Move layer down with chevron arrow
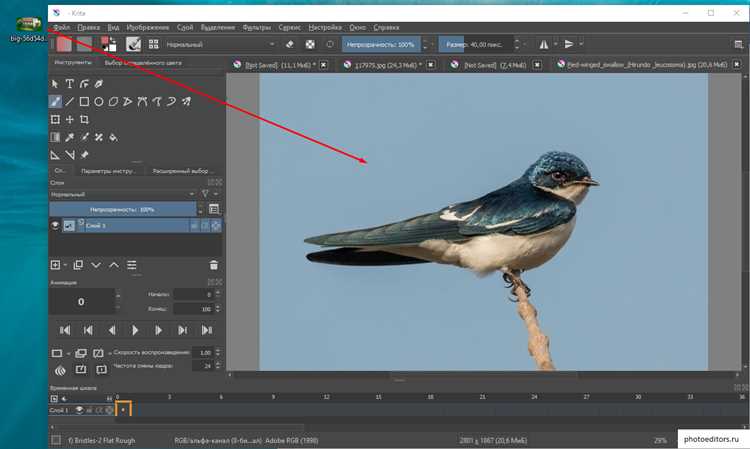 (x=96, y=265)
